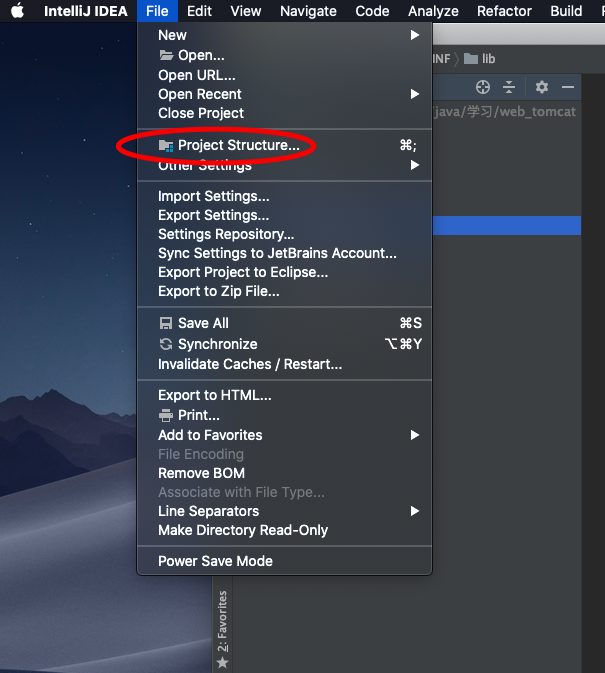Screen dimensions: 605x673
Task: Select Open URL... menu entry
Action: click(284, 75)
